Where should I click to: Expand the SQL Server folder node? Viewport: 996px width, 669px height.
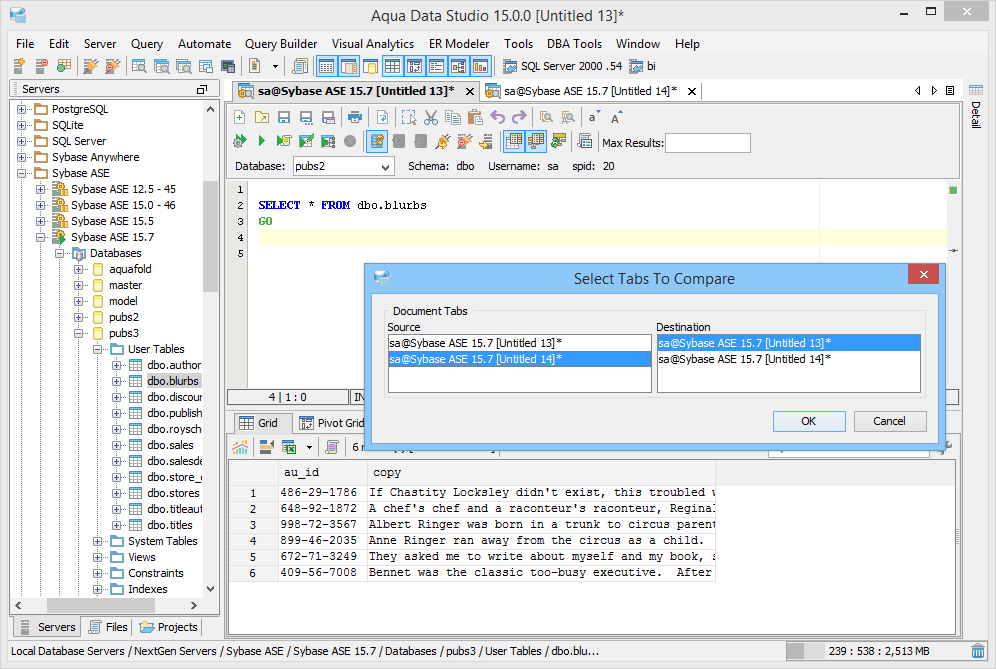tap(22, 141)
